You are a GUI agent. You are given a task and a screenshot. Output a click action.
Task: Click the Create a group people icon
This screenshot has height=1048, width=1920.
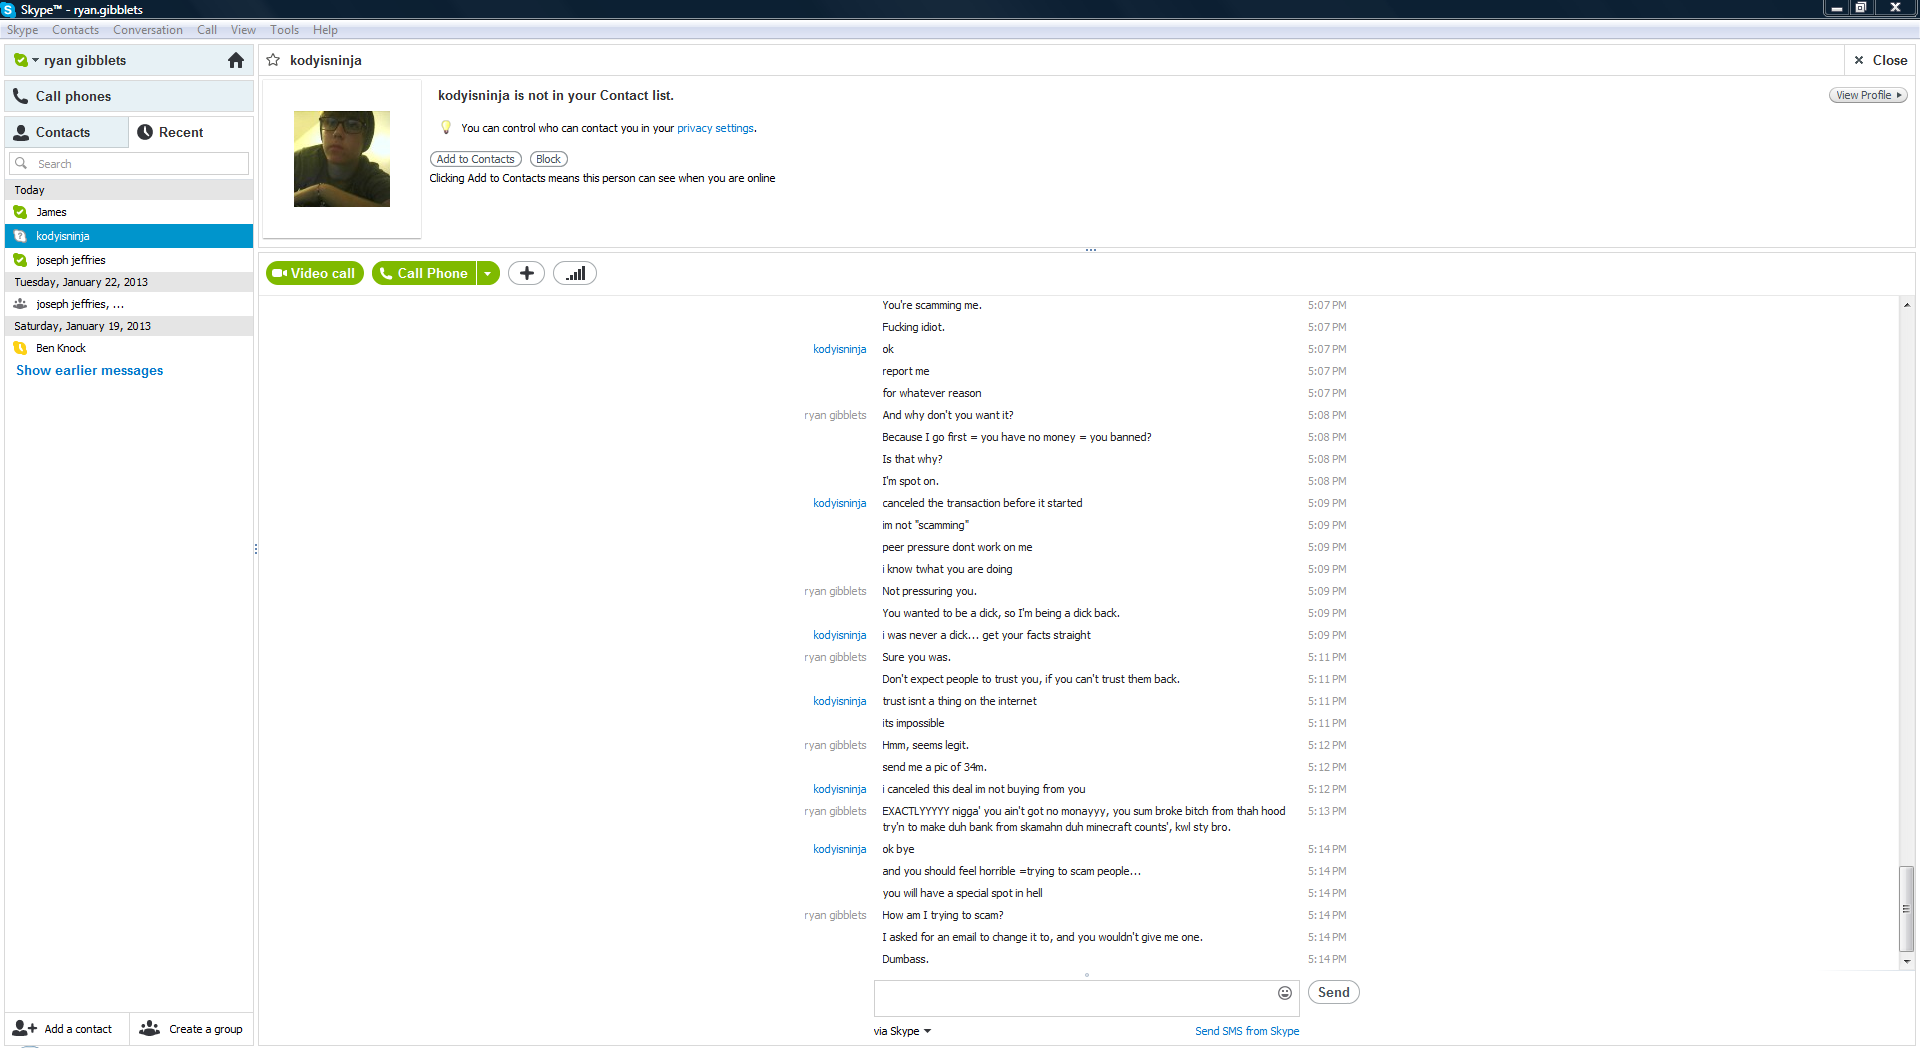point(149,1028)
